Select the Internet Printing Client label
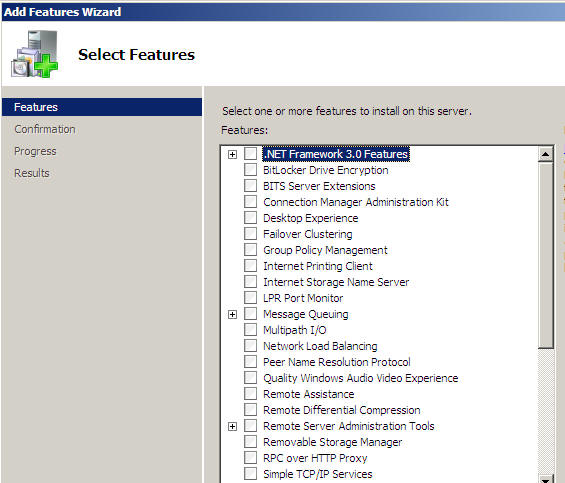Image resolution: width=565 pixels, height=483 pixels. (x=318, y=266)
